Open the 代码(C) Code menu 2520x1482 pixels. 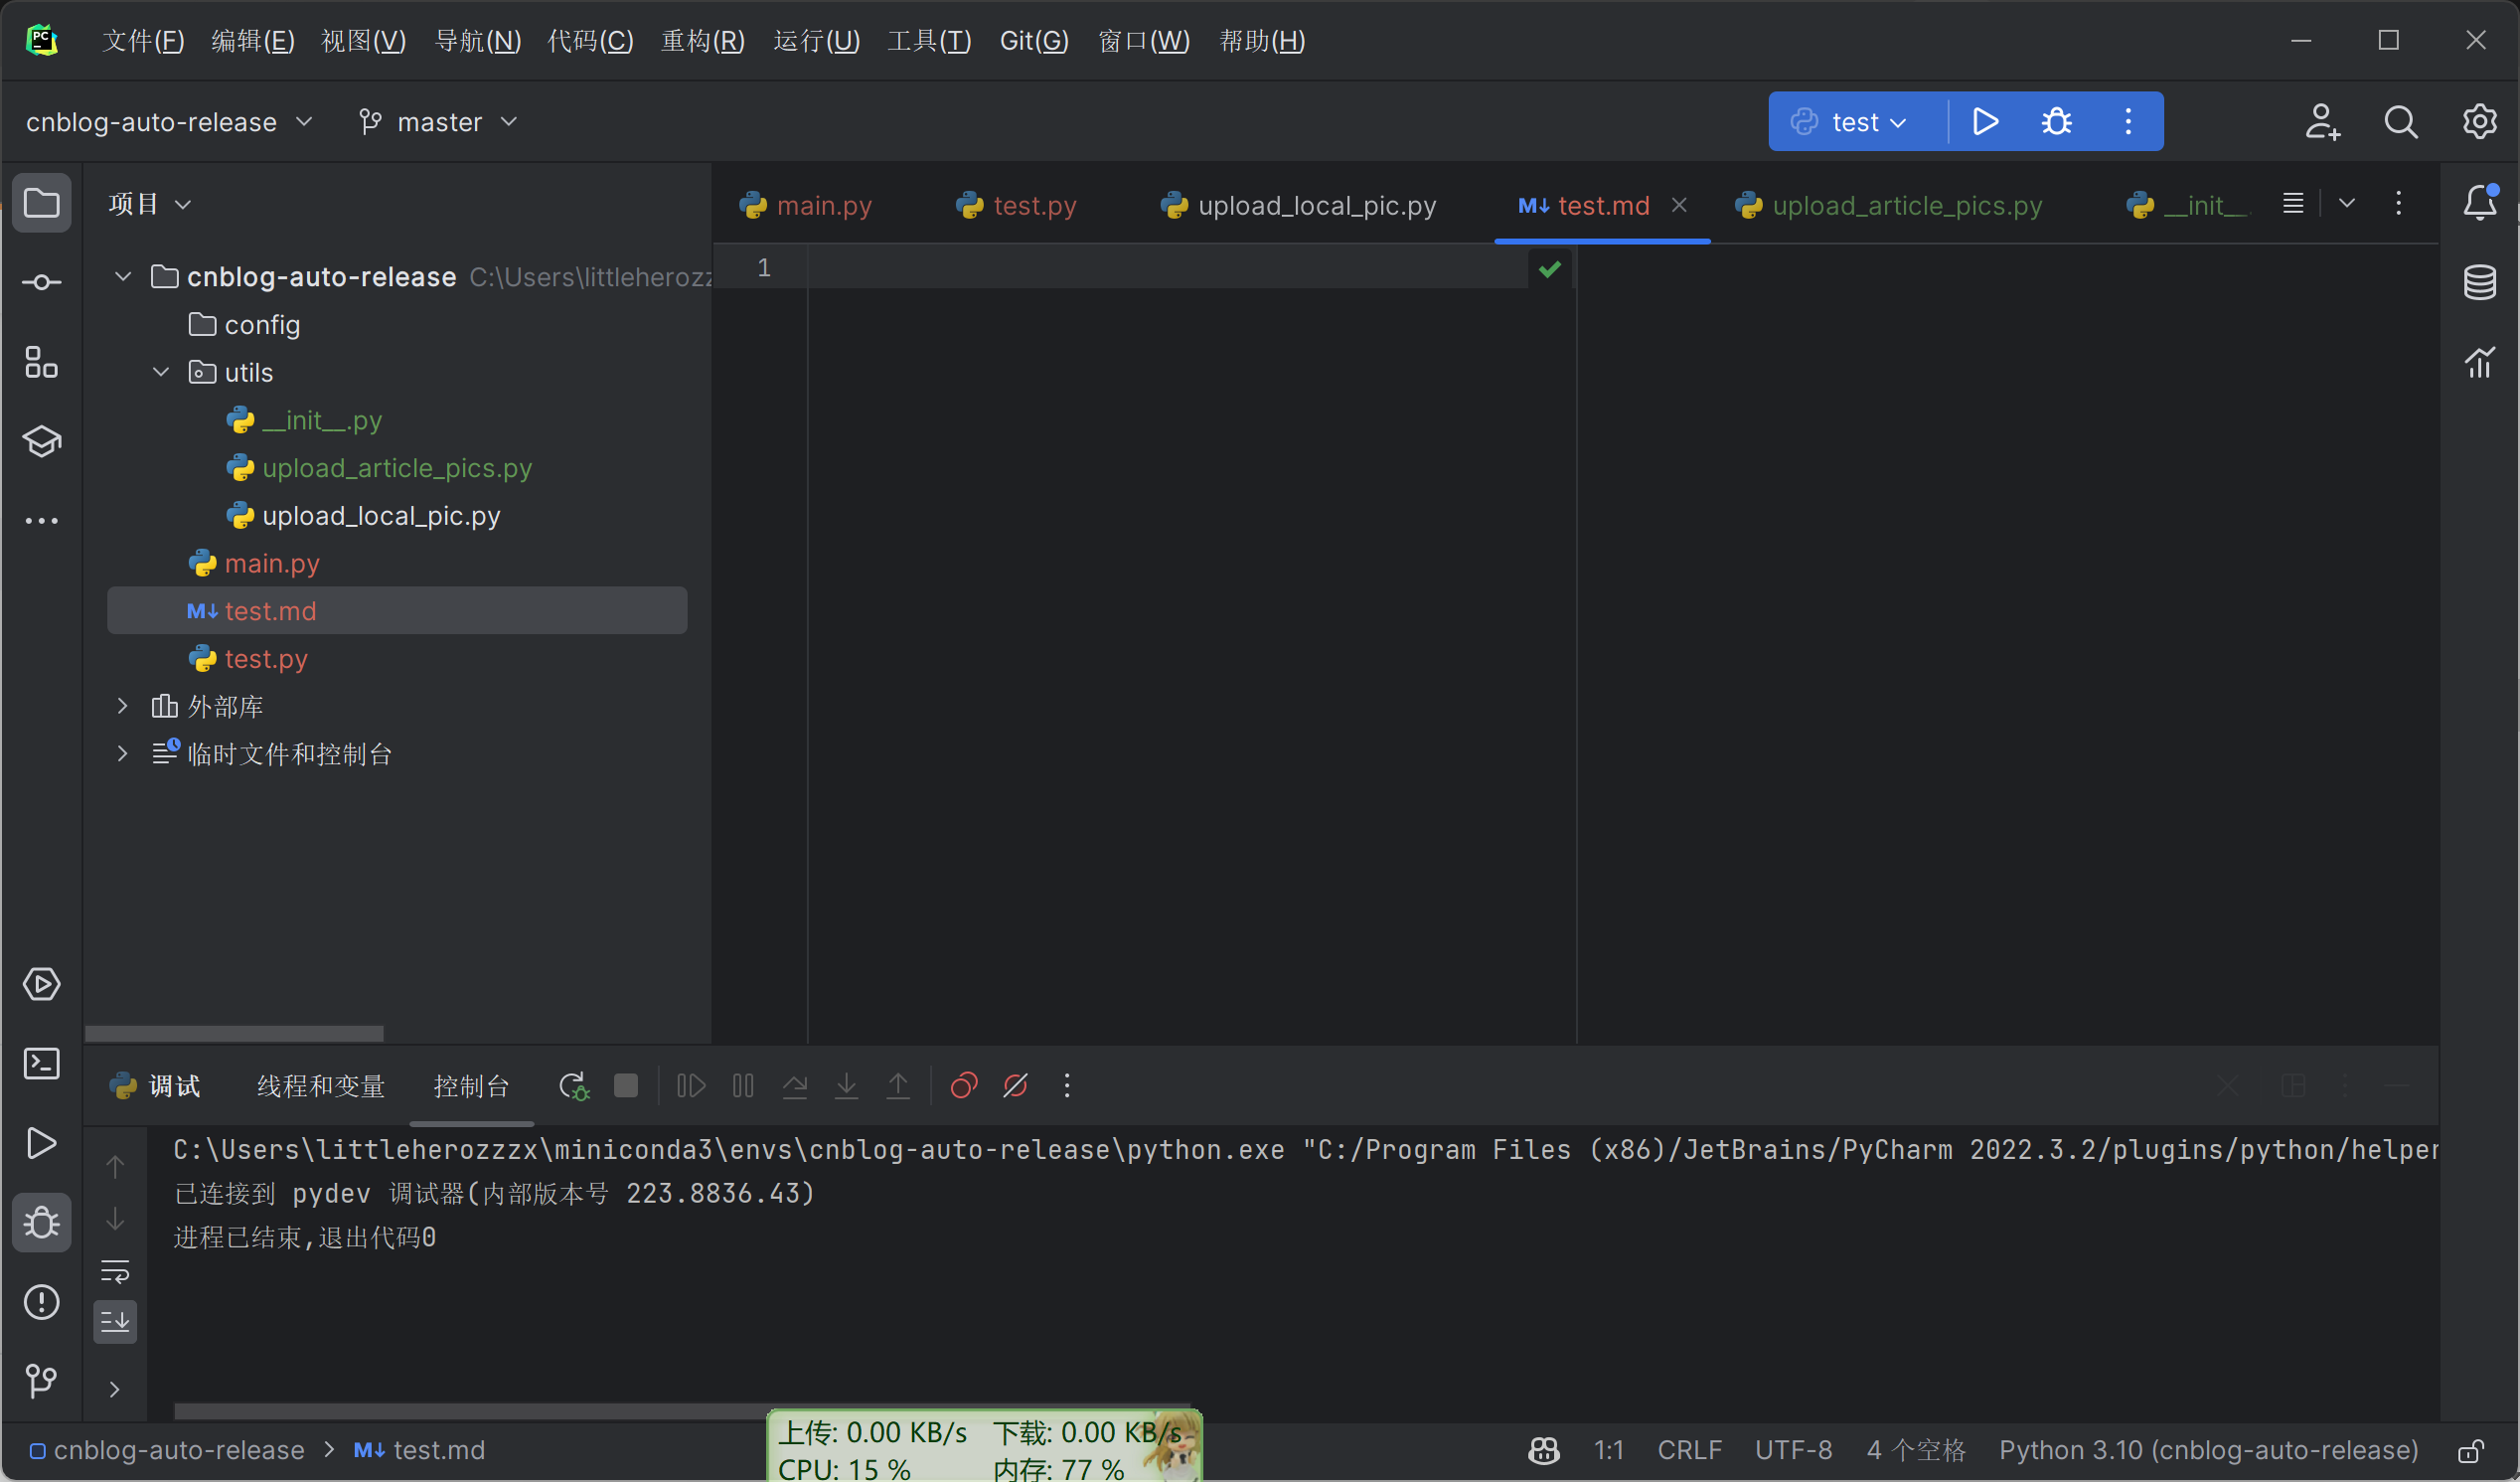click(x=590, y=41)
